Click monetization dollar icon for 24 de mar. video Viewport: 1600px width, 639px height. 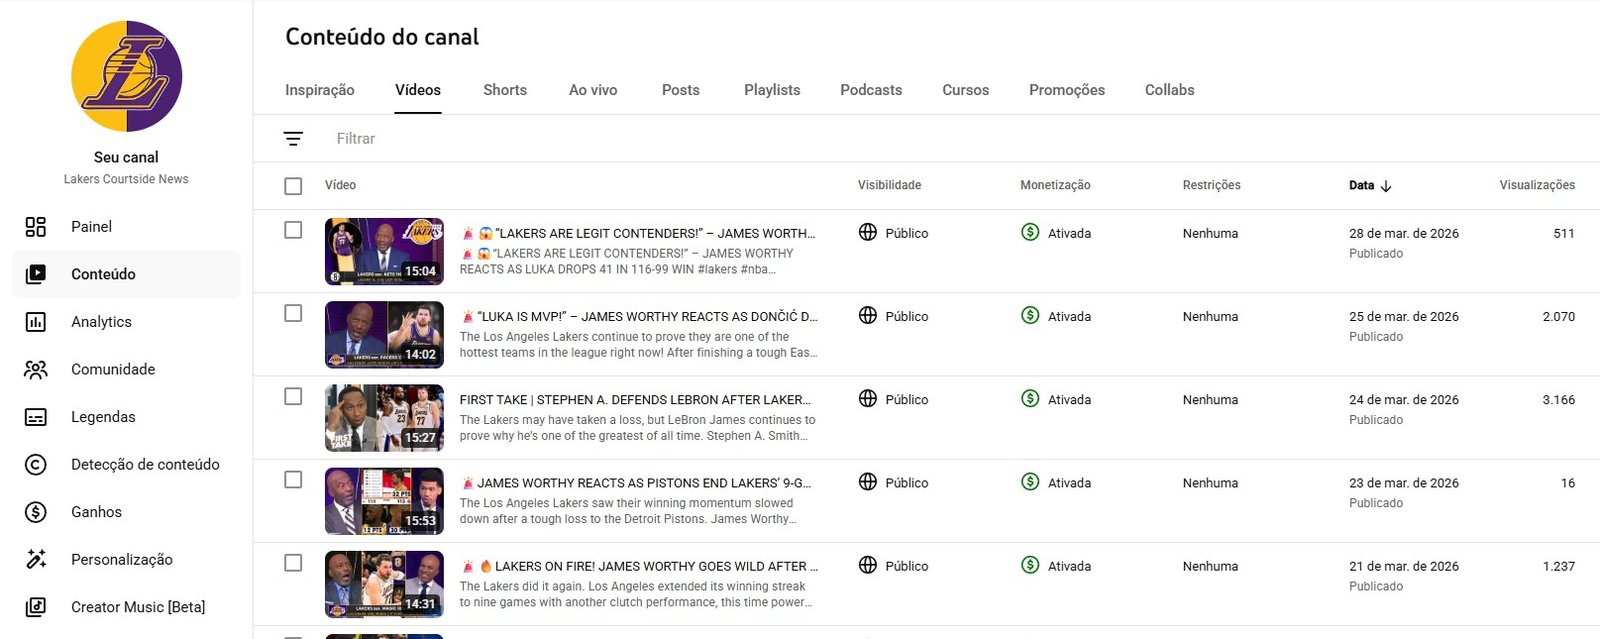click(x=1030, y=398)
